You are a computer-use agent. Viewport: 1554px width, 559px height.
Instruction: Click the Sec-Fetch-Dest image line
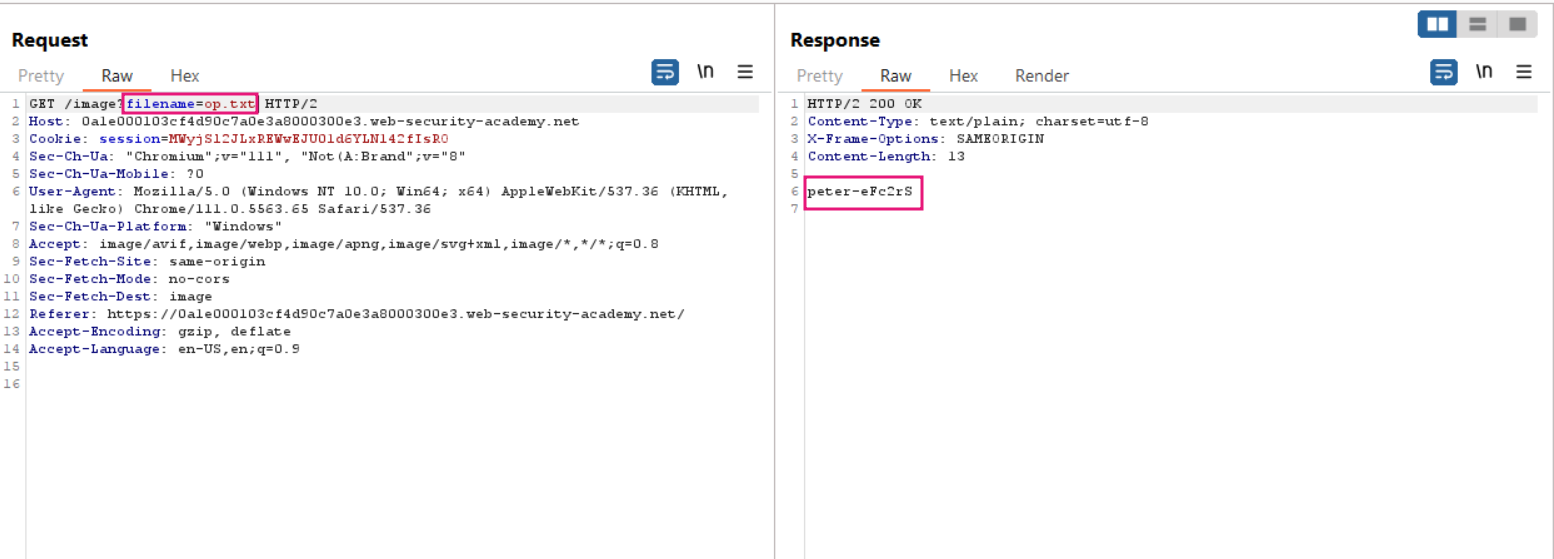point(120,296)
